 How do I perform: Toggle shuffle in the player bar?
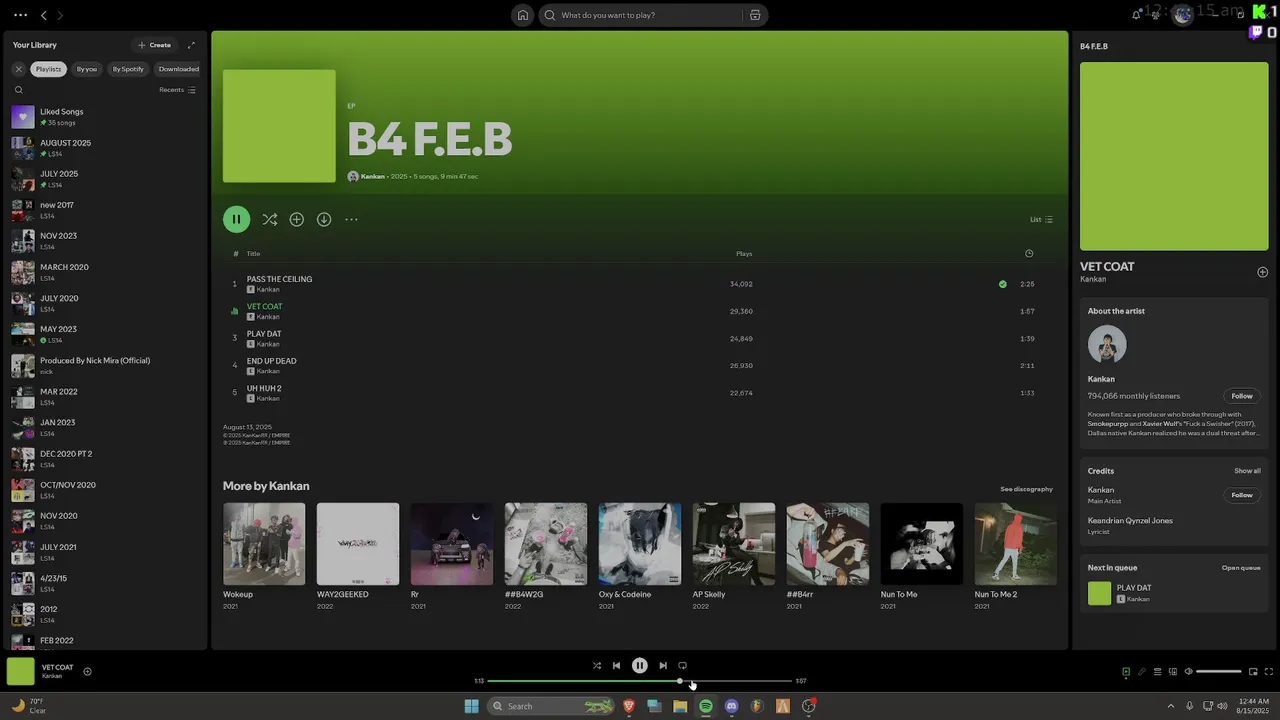click(x=597, y=665)
